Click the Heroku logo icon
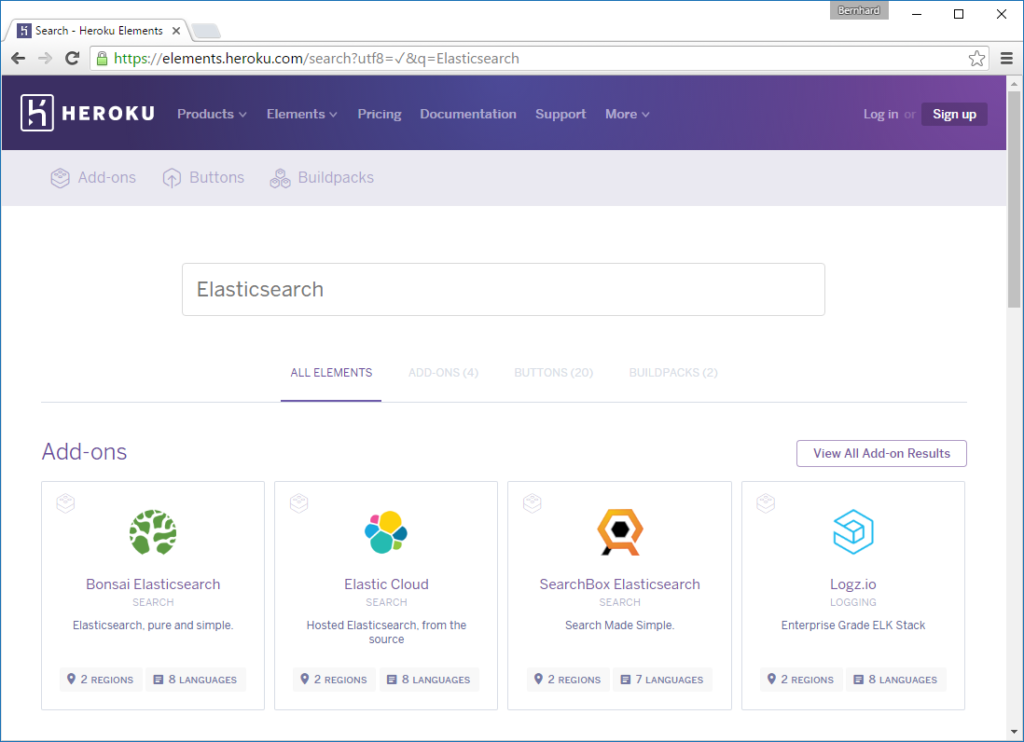This screenshot has height=742, width=1024. (x=36, y=112)
